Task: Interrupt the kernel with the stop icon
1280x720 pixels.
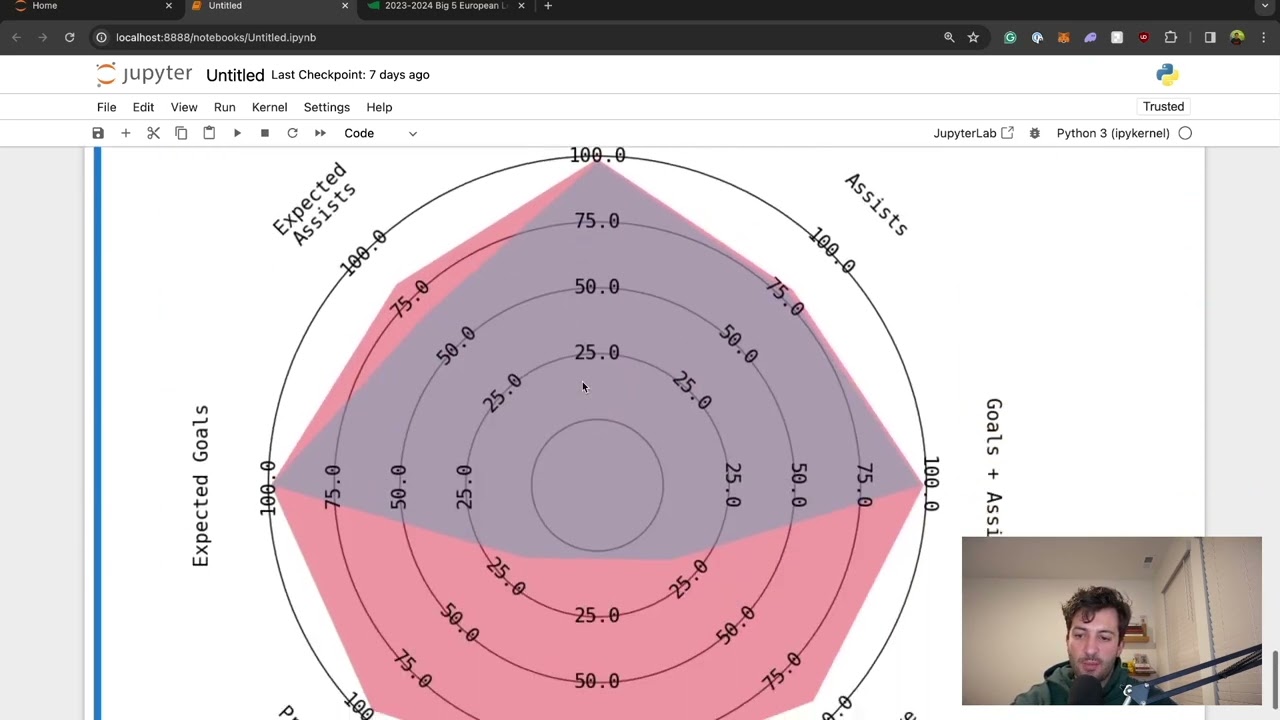Action: 265,133
